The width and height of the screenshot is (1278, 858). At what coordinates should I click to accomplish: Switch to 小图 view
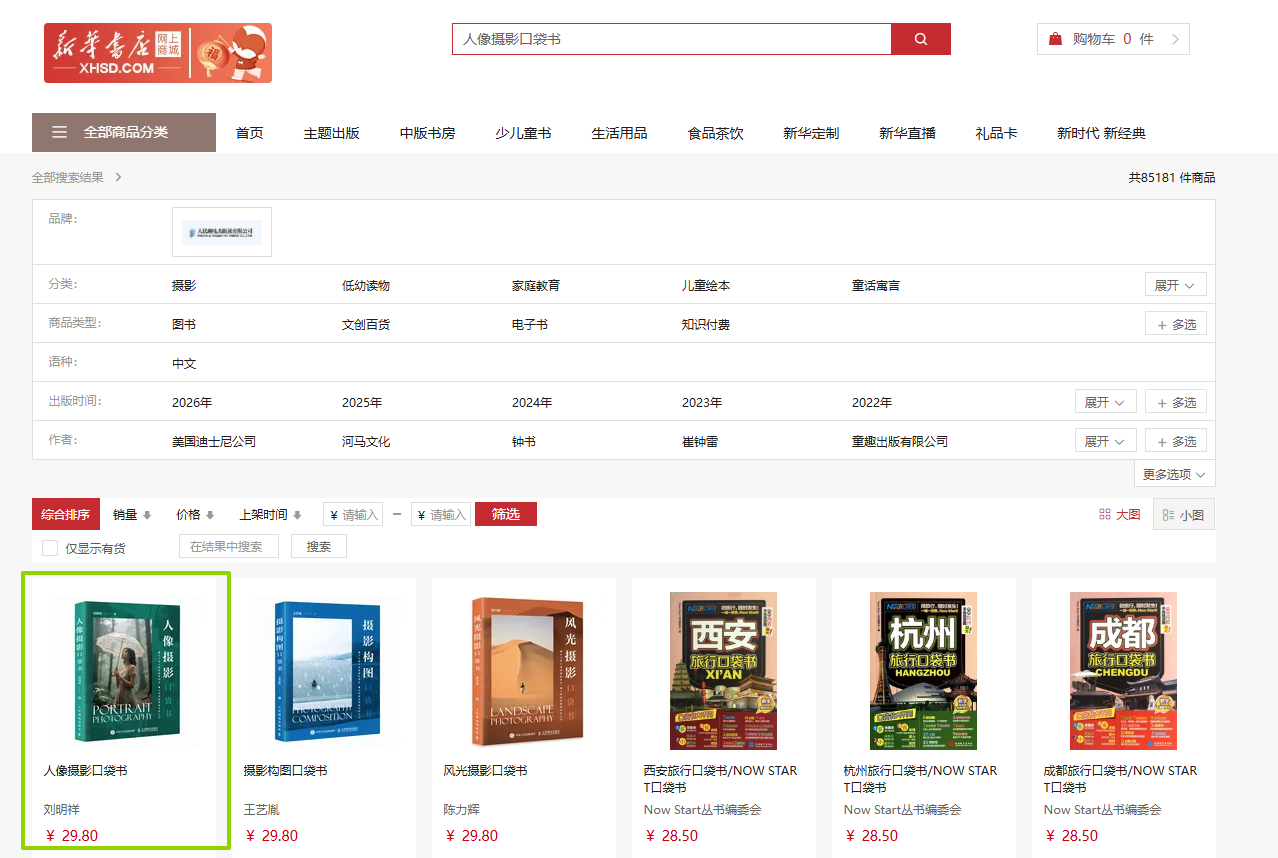pyautogui.click(x=1183, y=513)
